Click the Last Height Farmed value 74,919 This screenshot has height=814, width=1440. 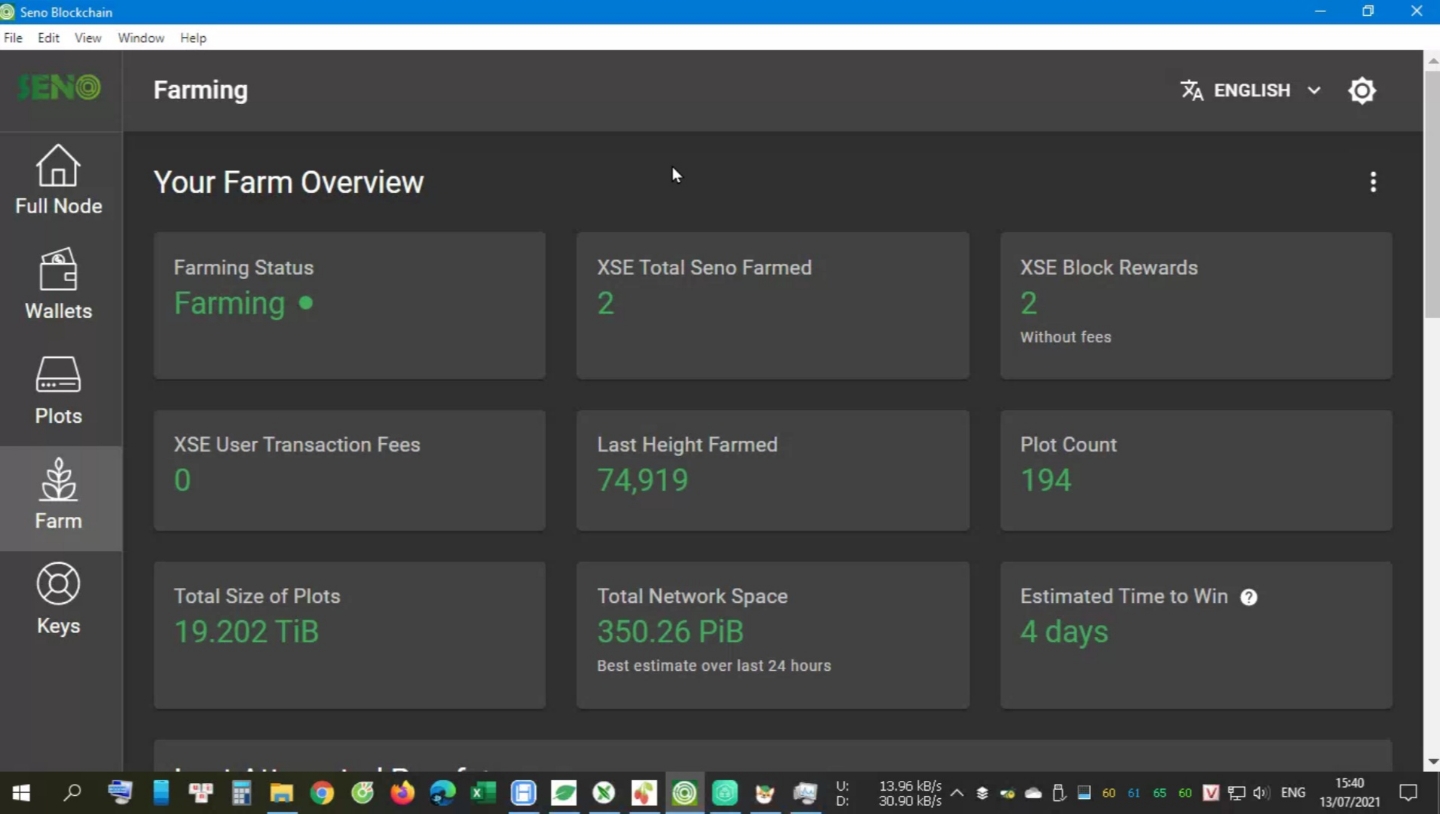click(x=643, y=481)
